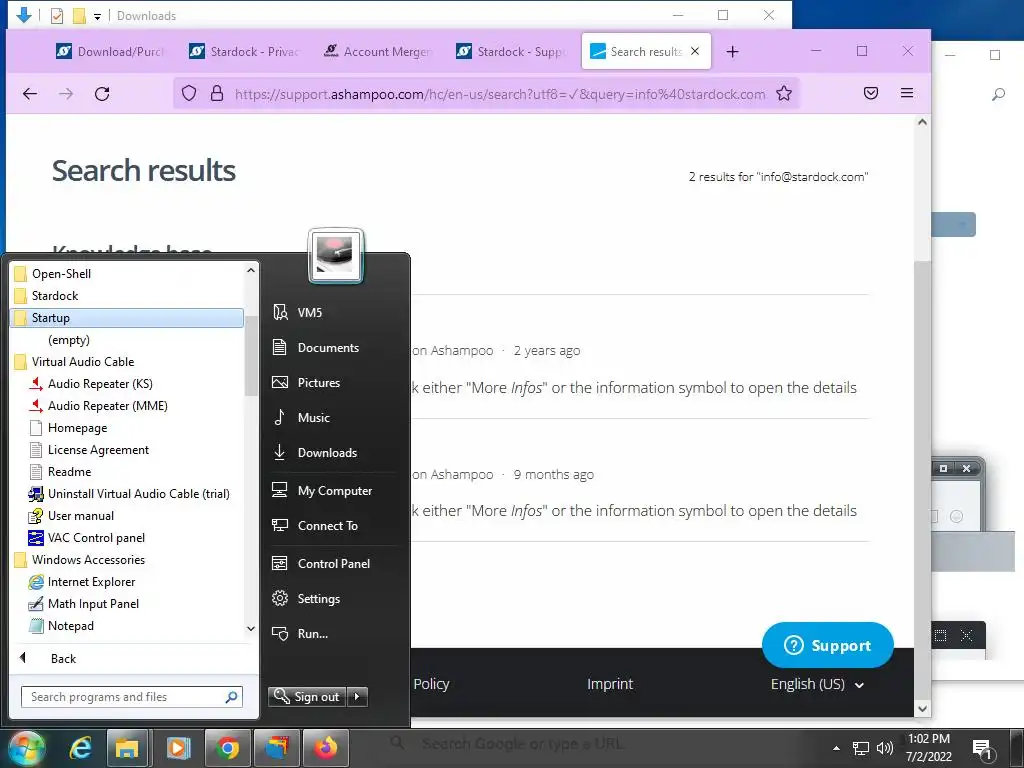The height and width of the screenshot is (768, 1024).
Task: Open the volume speaker tray icon
Action: click(x=885, y=748)
